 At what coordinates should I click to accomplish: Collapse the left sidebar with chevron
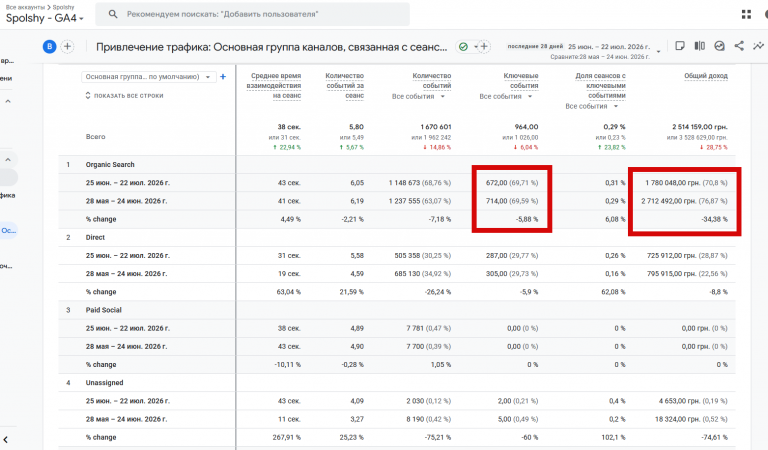click(x=5, y=440)
